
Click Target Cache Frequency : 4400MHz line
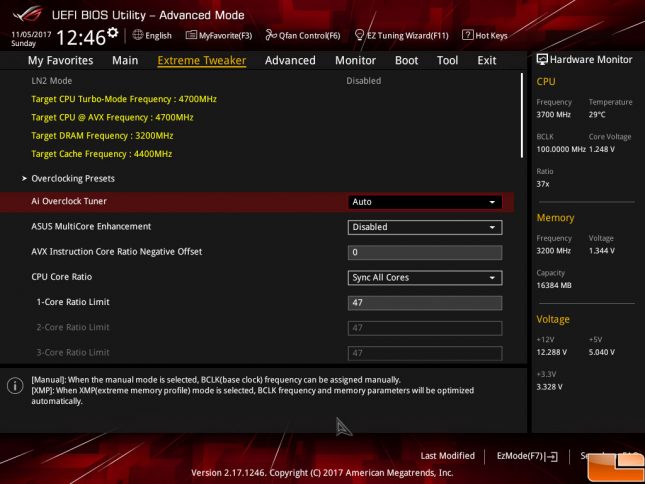click(x=102, y=154)
